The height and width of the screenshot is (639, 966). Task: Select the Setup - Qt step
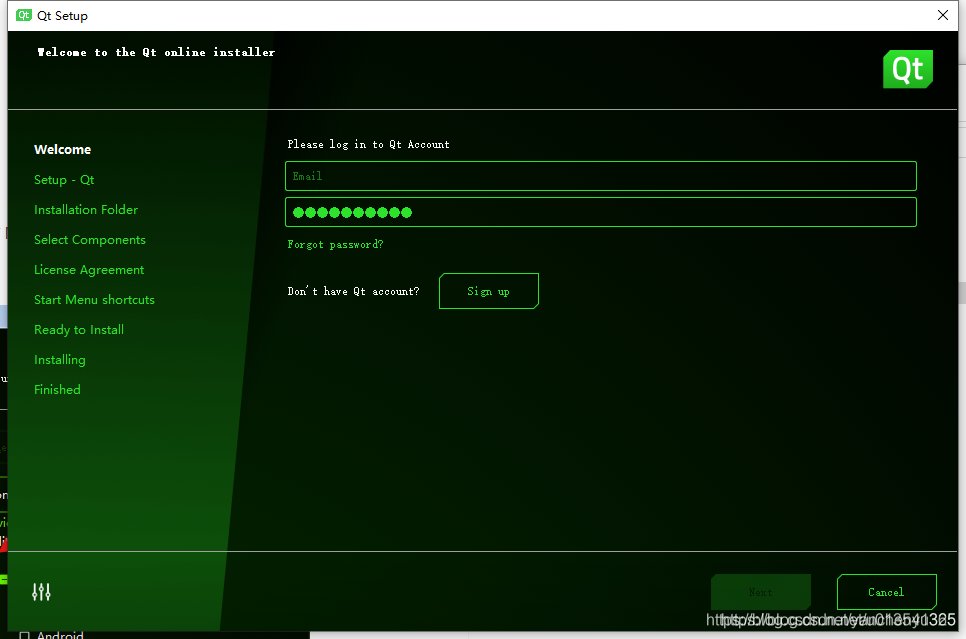click(64, 180)
